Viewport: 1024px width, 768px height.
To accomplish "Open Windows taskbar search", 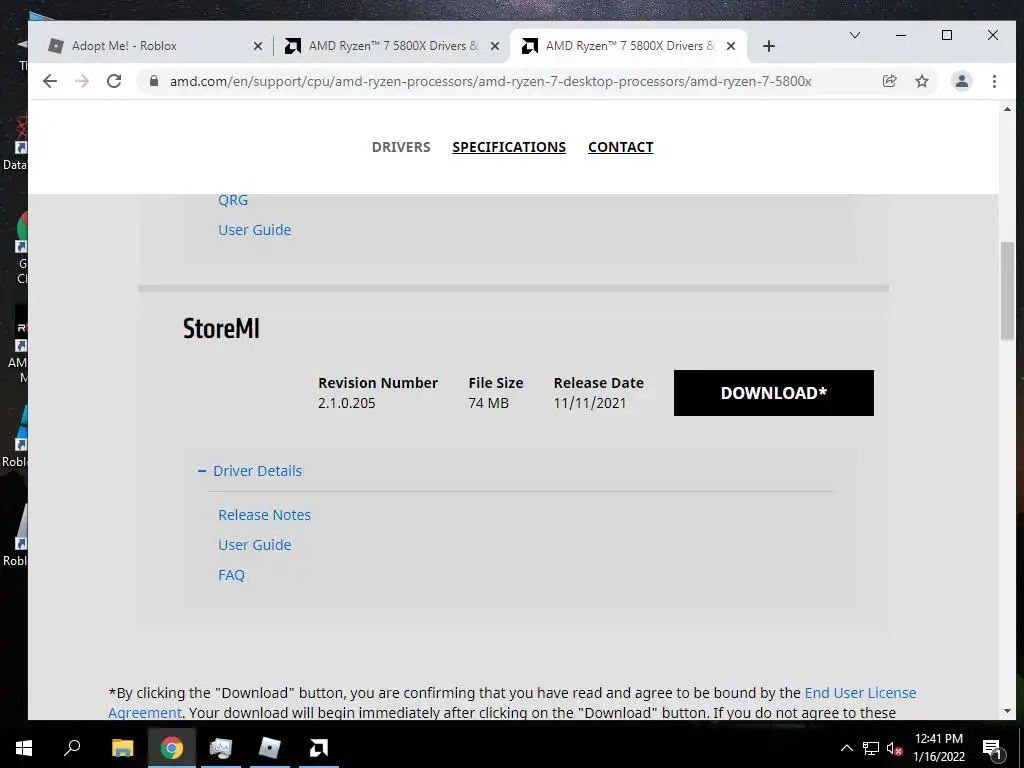I will pyautogui.click(x=72, y=748).
